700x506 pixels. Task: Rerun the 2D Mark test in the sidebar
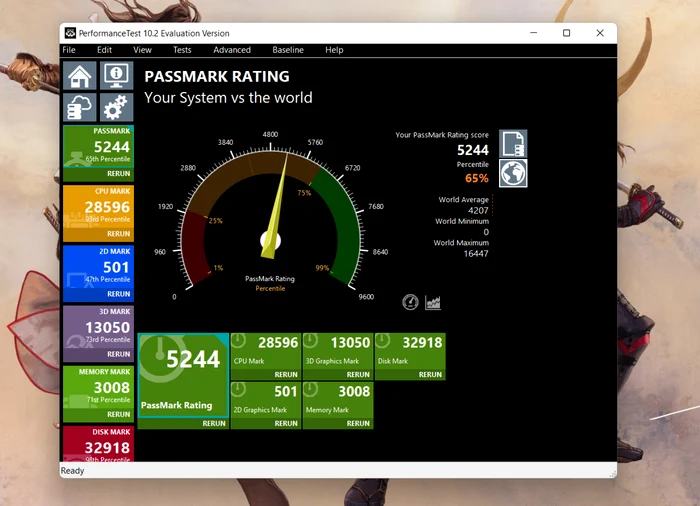click(x=118, y=294)
